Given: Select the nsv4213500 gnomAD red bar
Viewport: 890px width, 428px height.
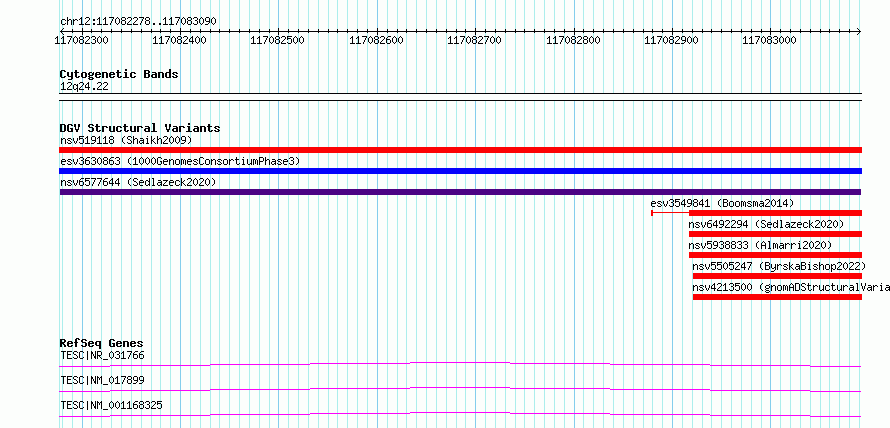Looking at the screenshot, I should point(777,297).
